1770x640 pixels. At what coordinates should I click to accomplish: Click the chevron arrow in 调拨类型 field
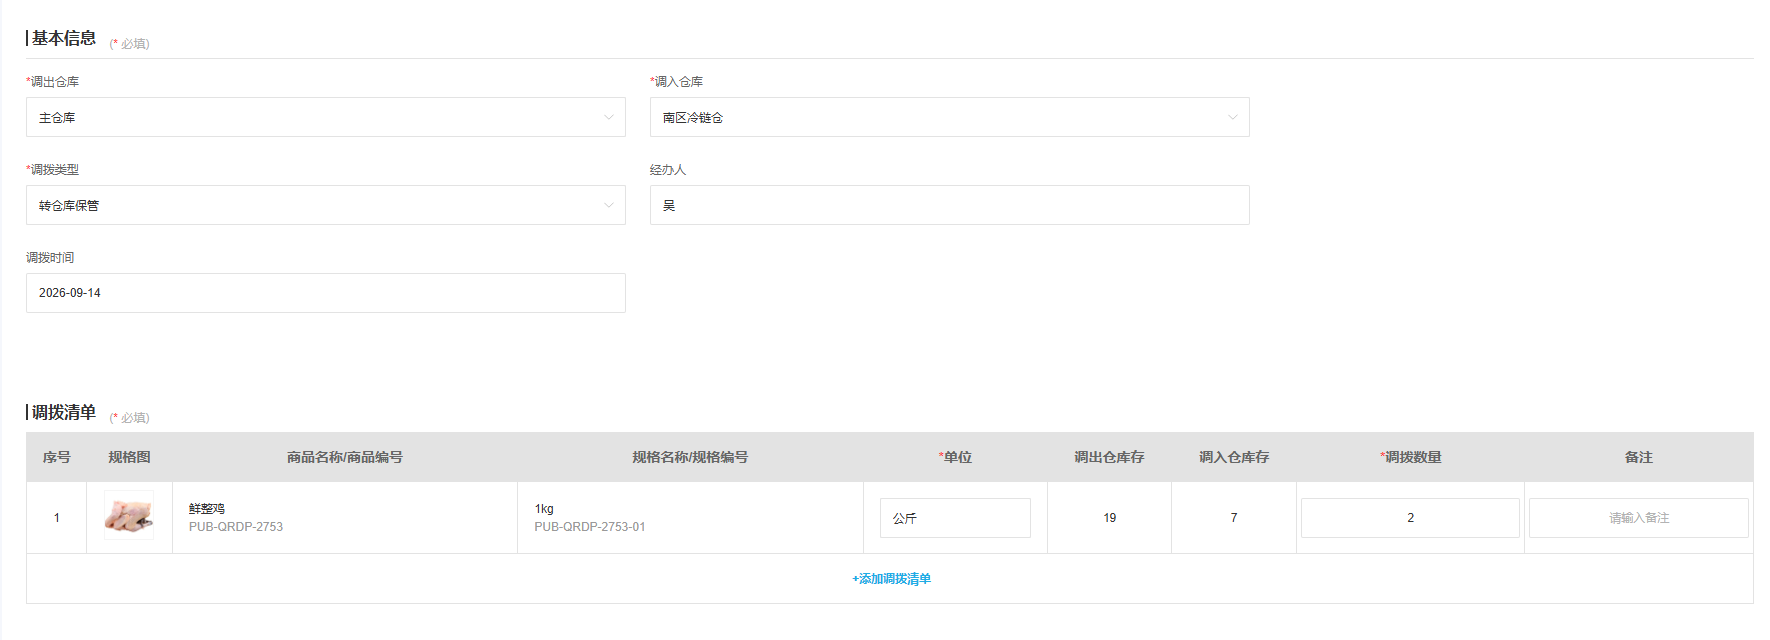pyautogui.click(x=609, y=205)
